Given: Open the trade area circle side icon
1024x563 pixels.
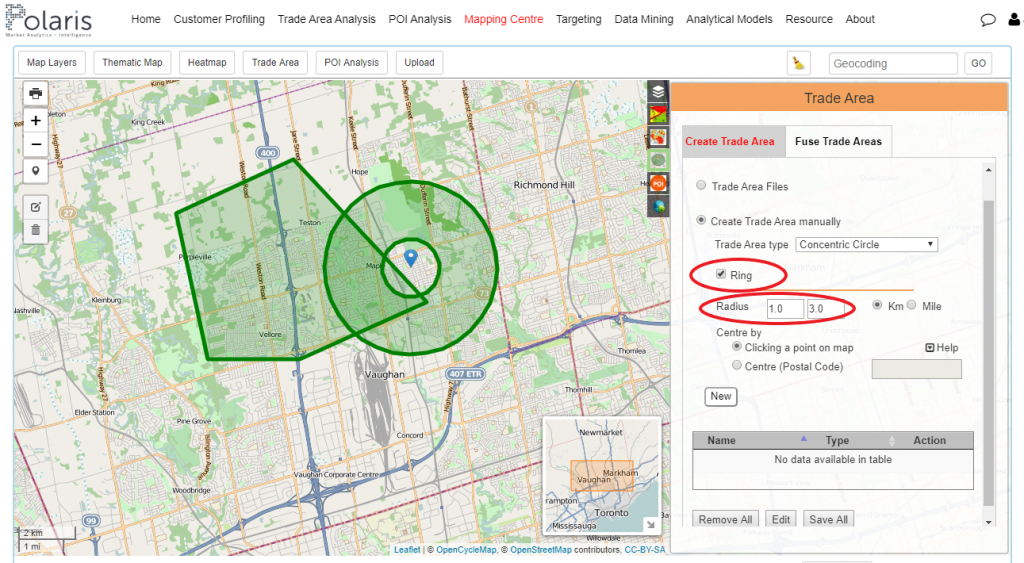Looking at the screenshot, I should 658,160.
